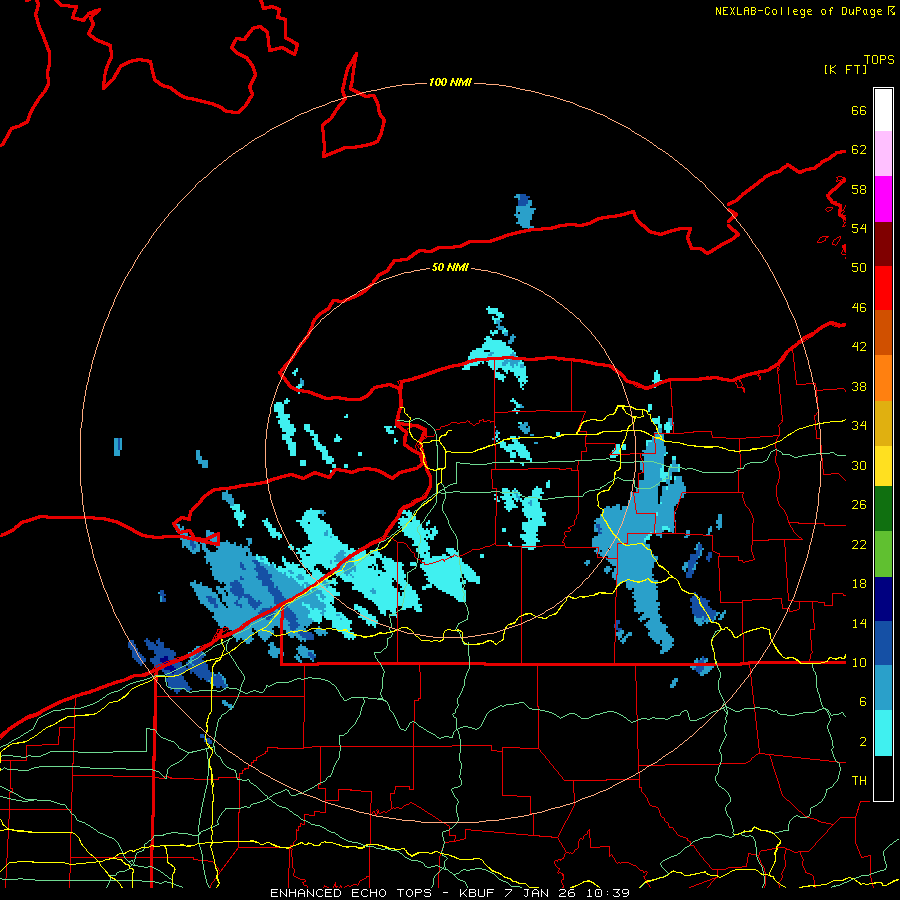Screen dimensions: 900x900
Task: Choose the dark orange legend color band
Action: pos(883,332)
